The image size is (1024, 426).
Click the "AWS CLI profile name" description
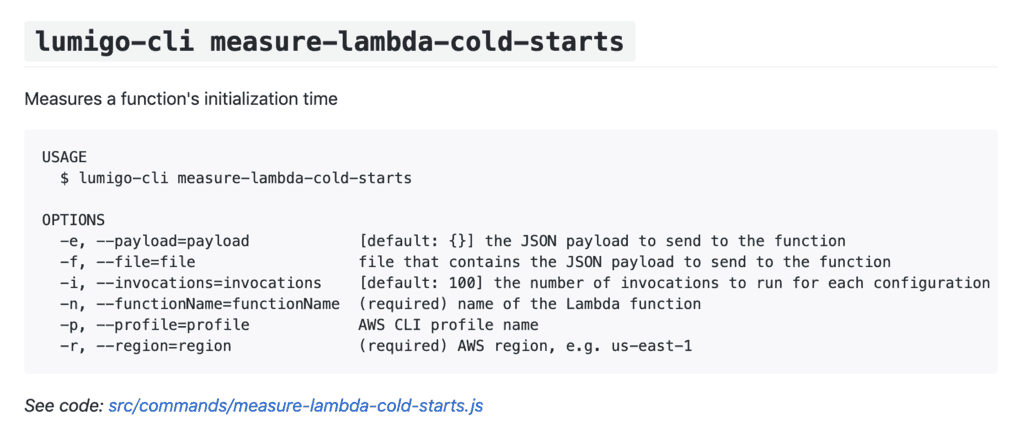click(x=448, y=325)
